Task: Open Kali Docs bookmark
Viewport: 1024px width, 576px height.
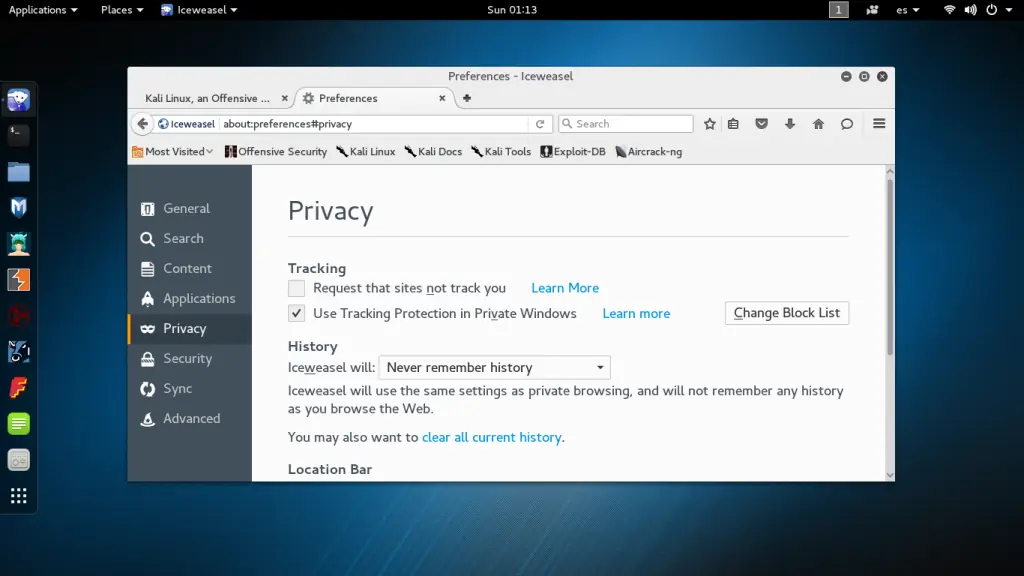Action: click(x=433, y=152)
